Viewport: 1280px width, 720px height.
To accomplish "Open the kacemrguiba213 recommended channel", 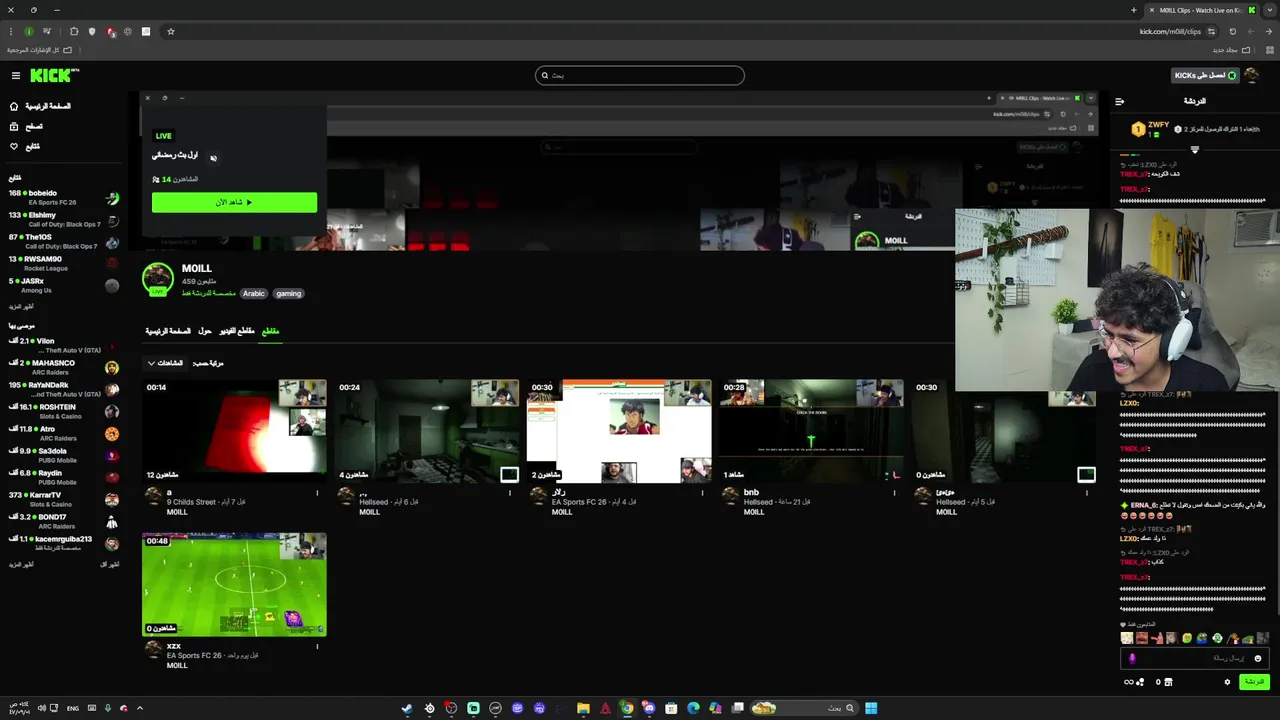I will (64, 543).
